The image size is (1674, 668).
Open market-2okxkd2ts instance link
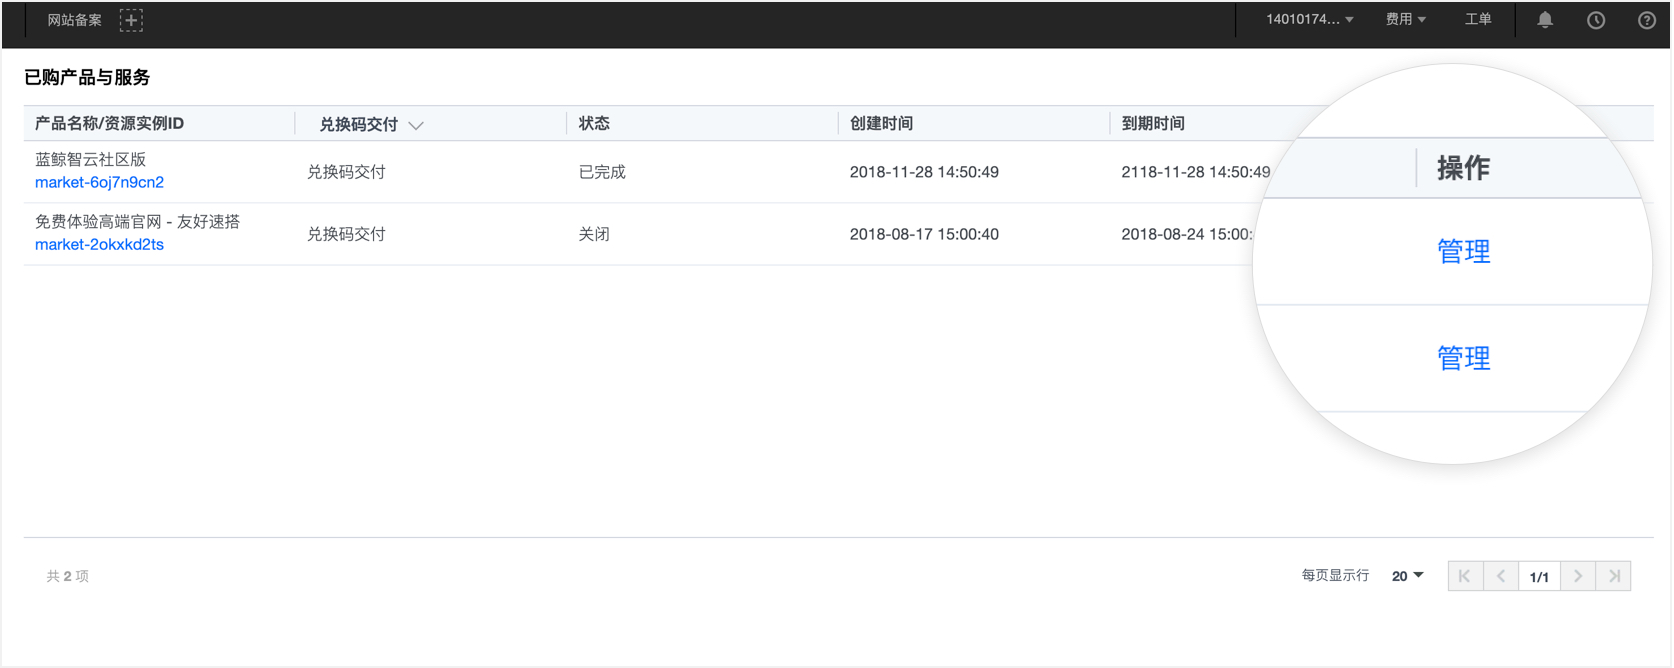pyautogui.click(x=99, y=244)
